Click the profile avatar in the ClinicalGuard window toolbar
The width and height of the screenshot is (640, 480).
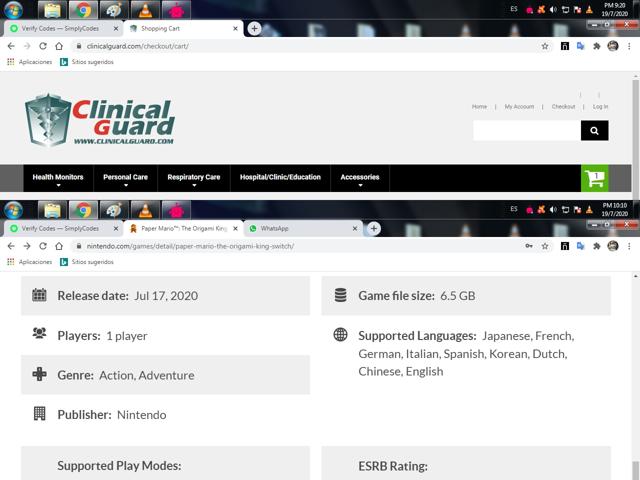[x=613, y=46]
